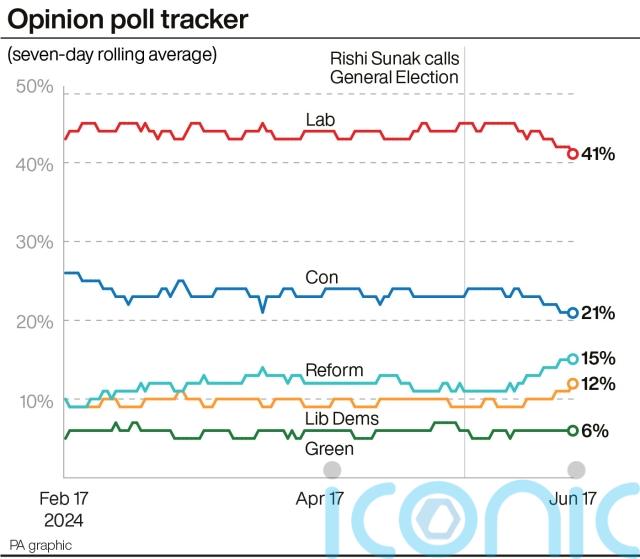This screenshot has height=559, width=640.
Task: Click the teal Reform endpoint circle marker
Action: click(x=573, y=358)
